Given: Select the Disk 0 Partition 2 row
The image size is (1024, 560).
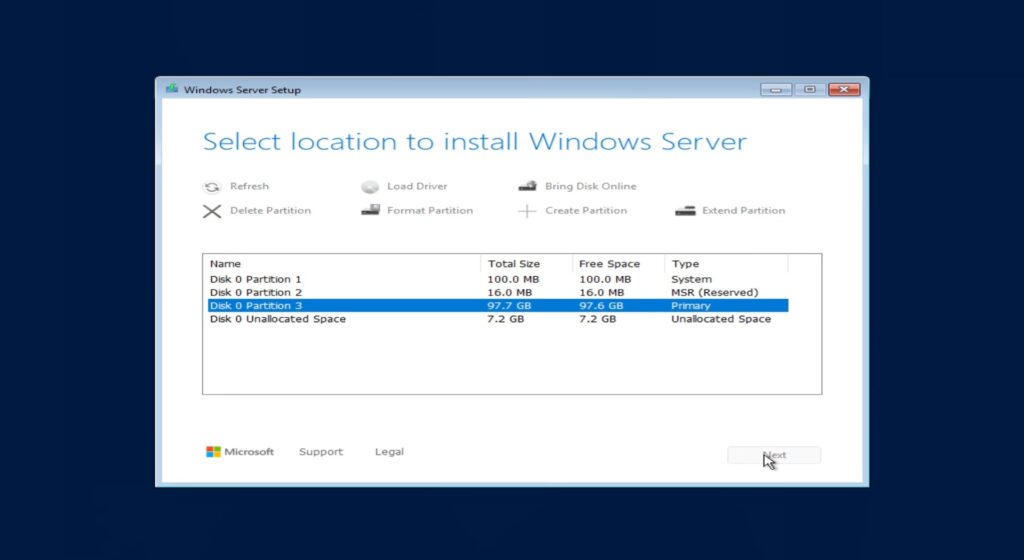Looking at the screenshot, I should [x=498, y=292].
